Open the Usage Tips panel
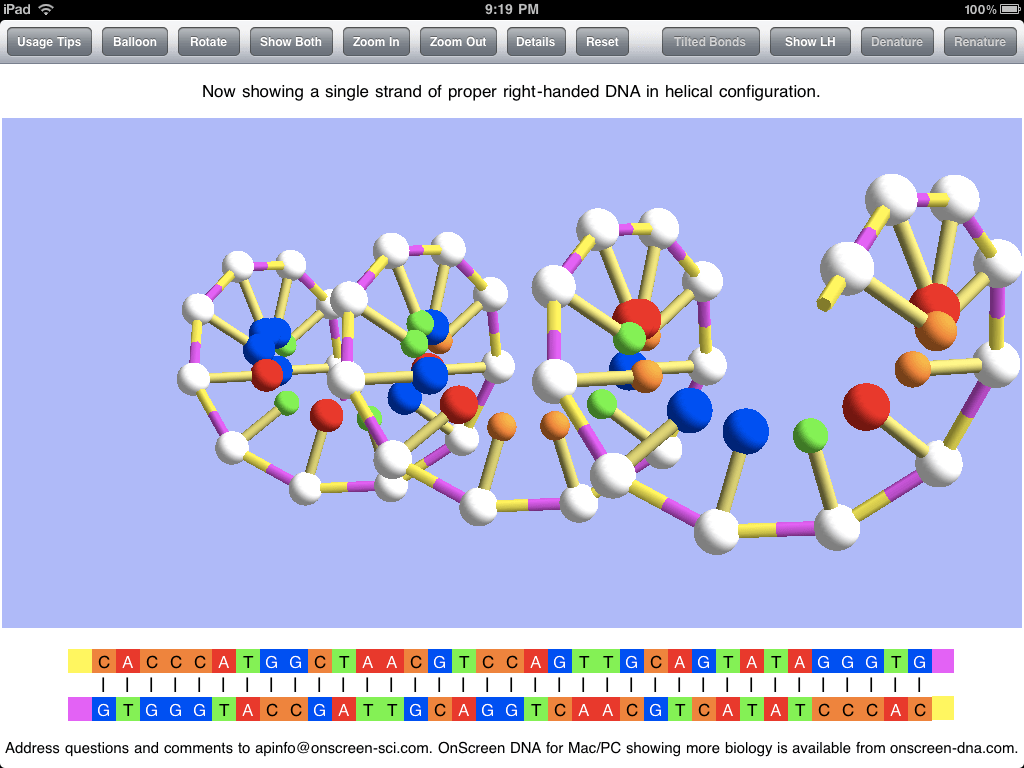The image size is (1024, 768). [49, 42]
